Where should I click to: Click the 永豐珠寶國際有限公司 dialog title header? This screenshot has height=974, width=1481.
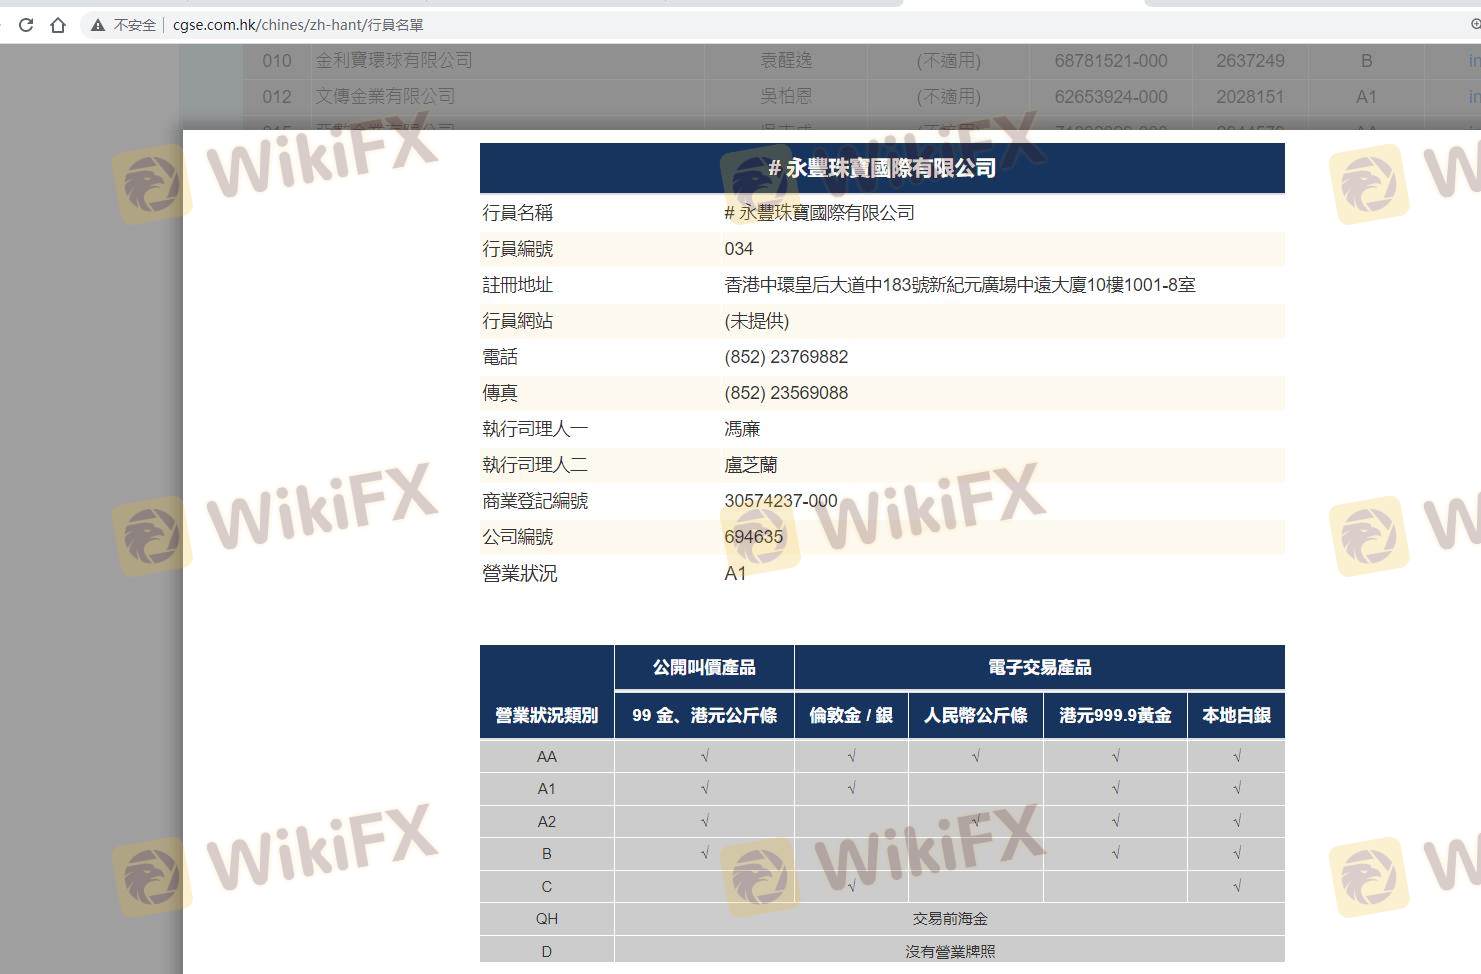click(x=882, y=168)
